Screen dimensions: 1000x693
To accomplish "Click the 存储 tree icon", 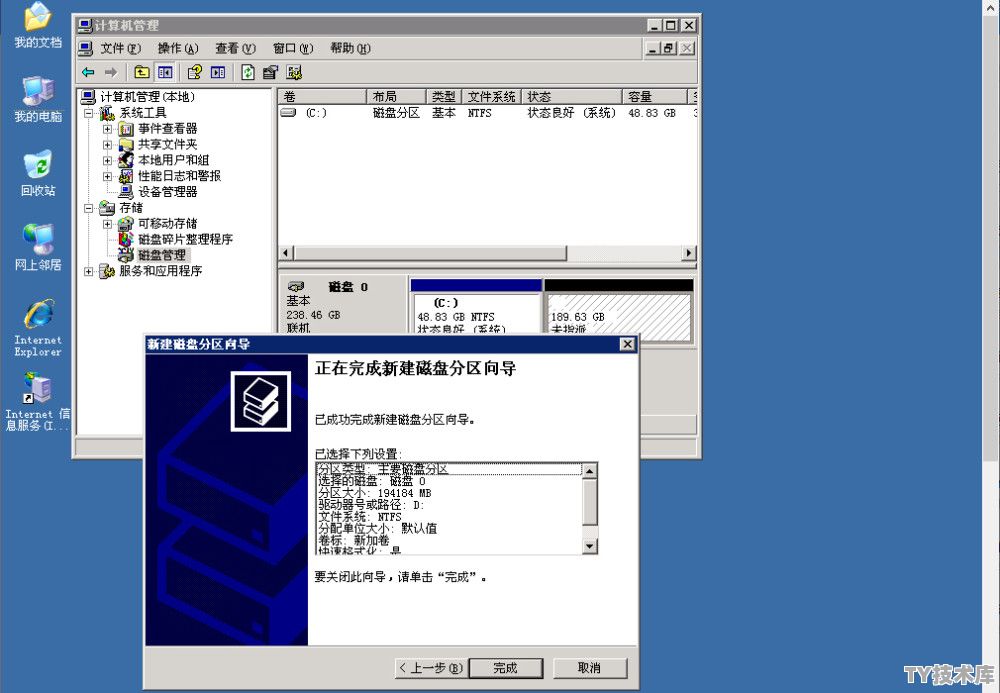I will (x=107, y=208).
